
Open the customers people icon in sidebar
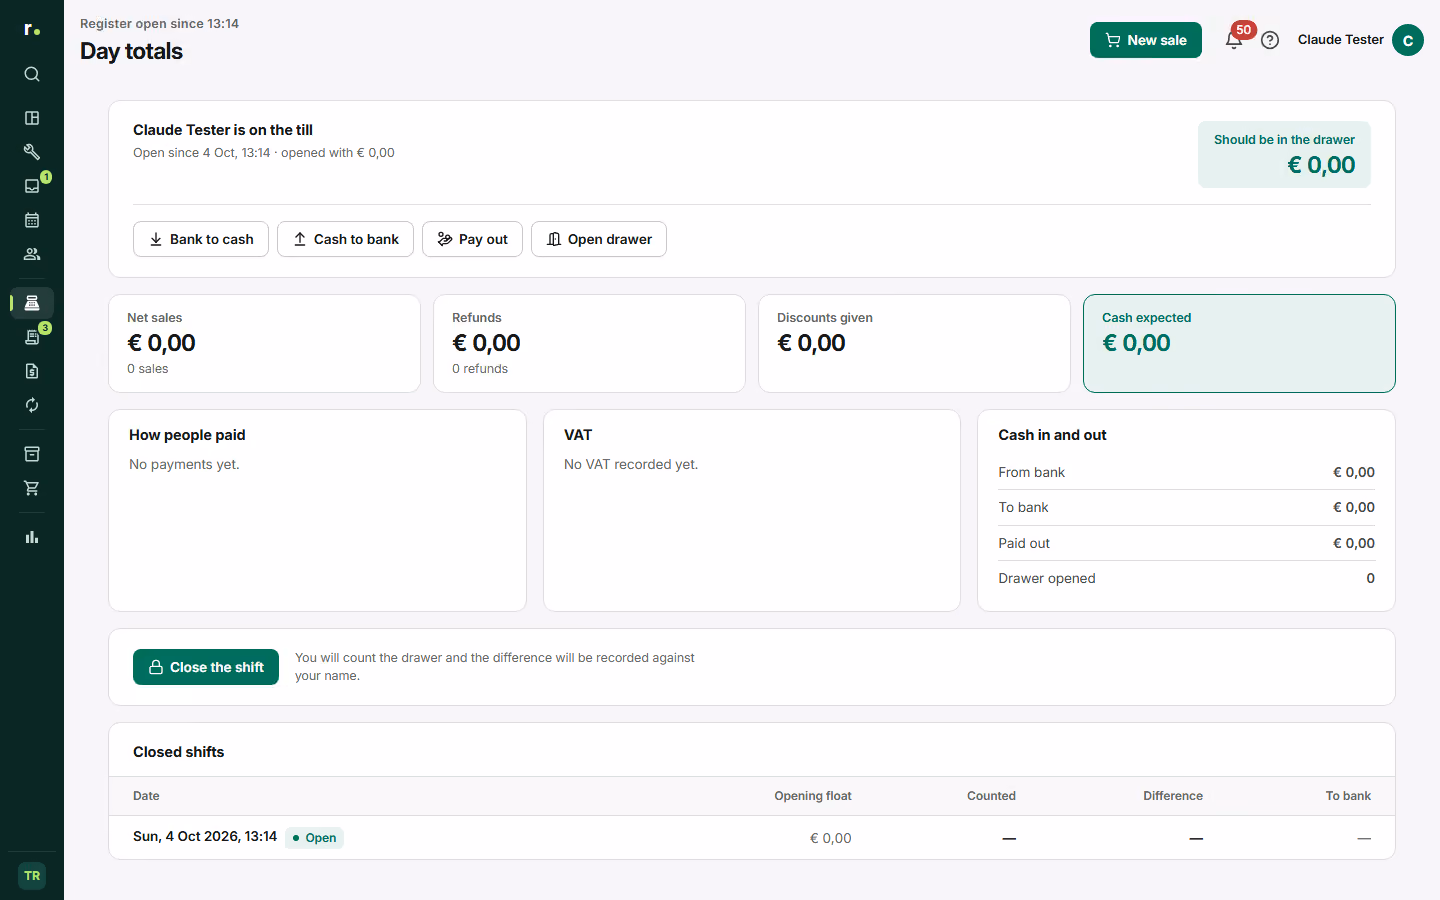pos(32,254)
